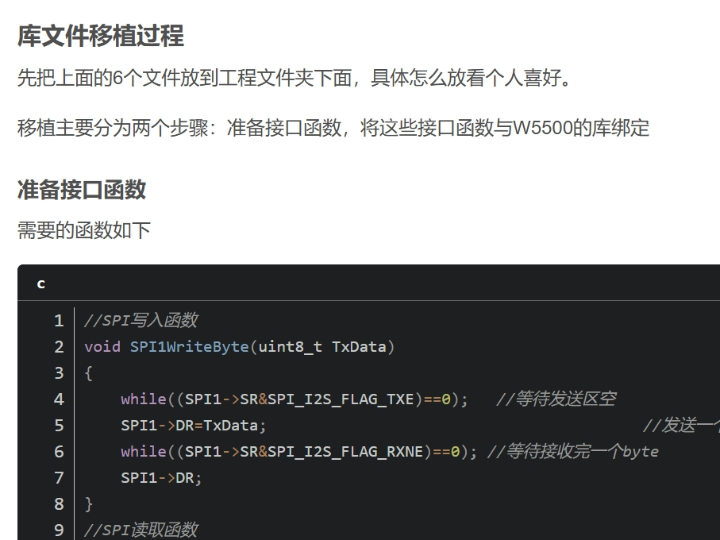
Task: Click the paragraph starting "移植主要分为两个步骤"
Action: coord(333,129)
